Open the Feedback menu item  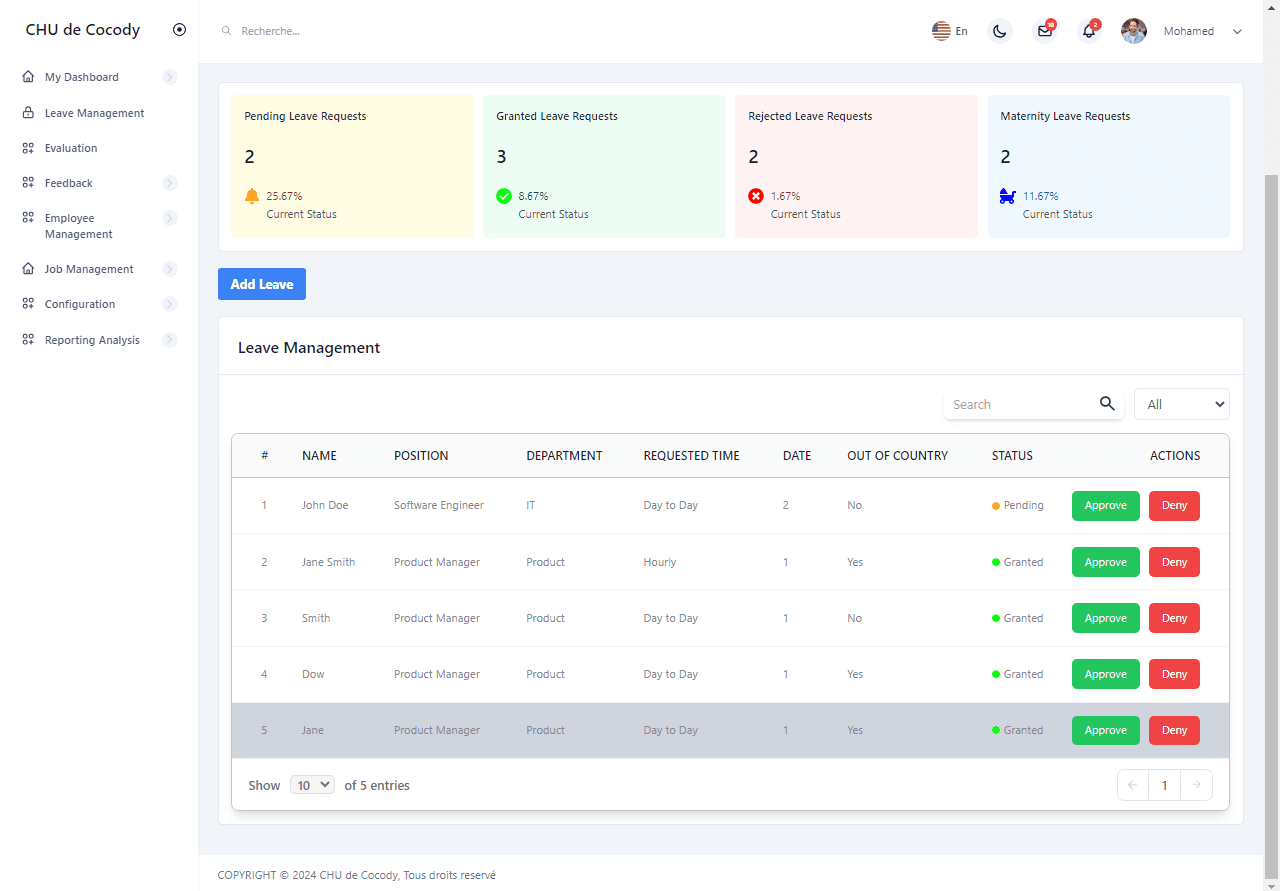tap(68, 182)
